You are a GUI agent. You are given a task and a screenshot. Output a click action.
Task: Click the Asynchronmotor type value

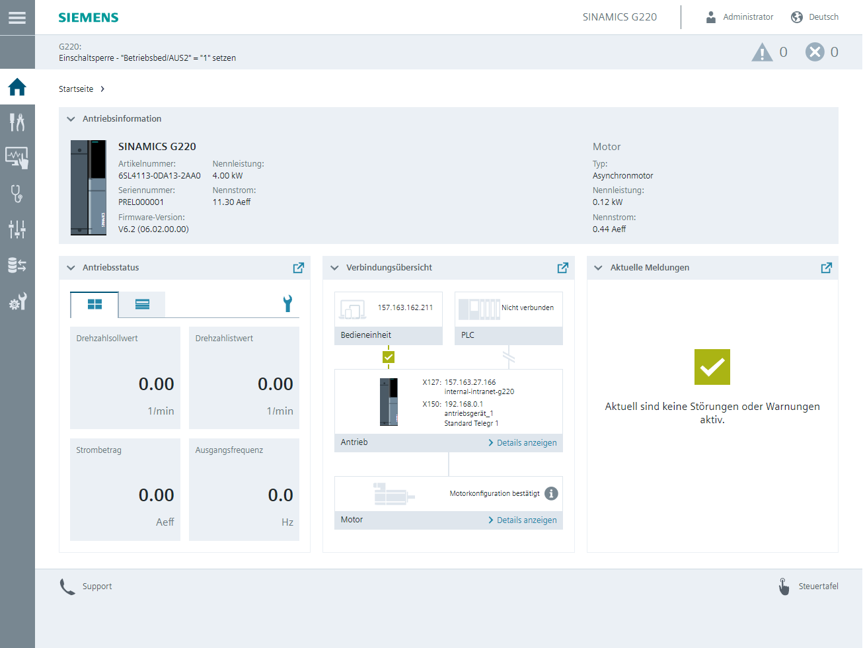coord(622,176)
